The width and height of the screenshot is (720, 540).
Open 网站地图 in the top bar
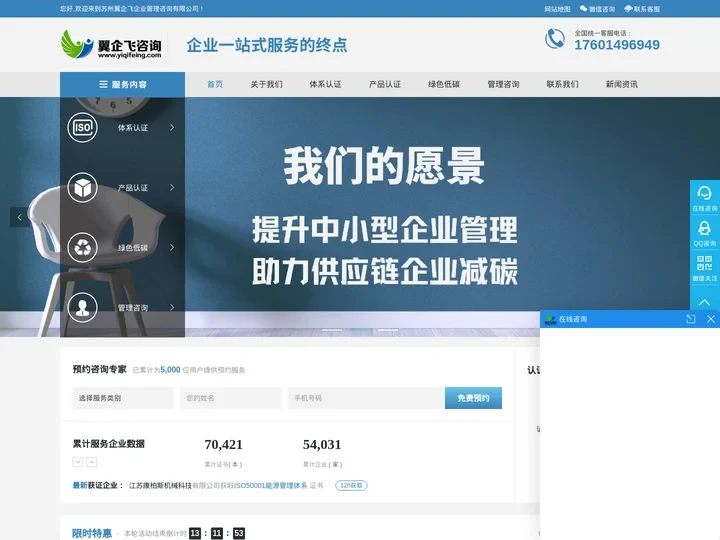point(557,9)
